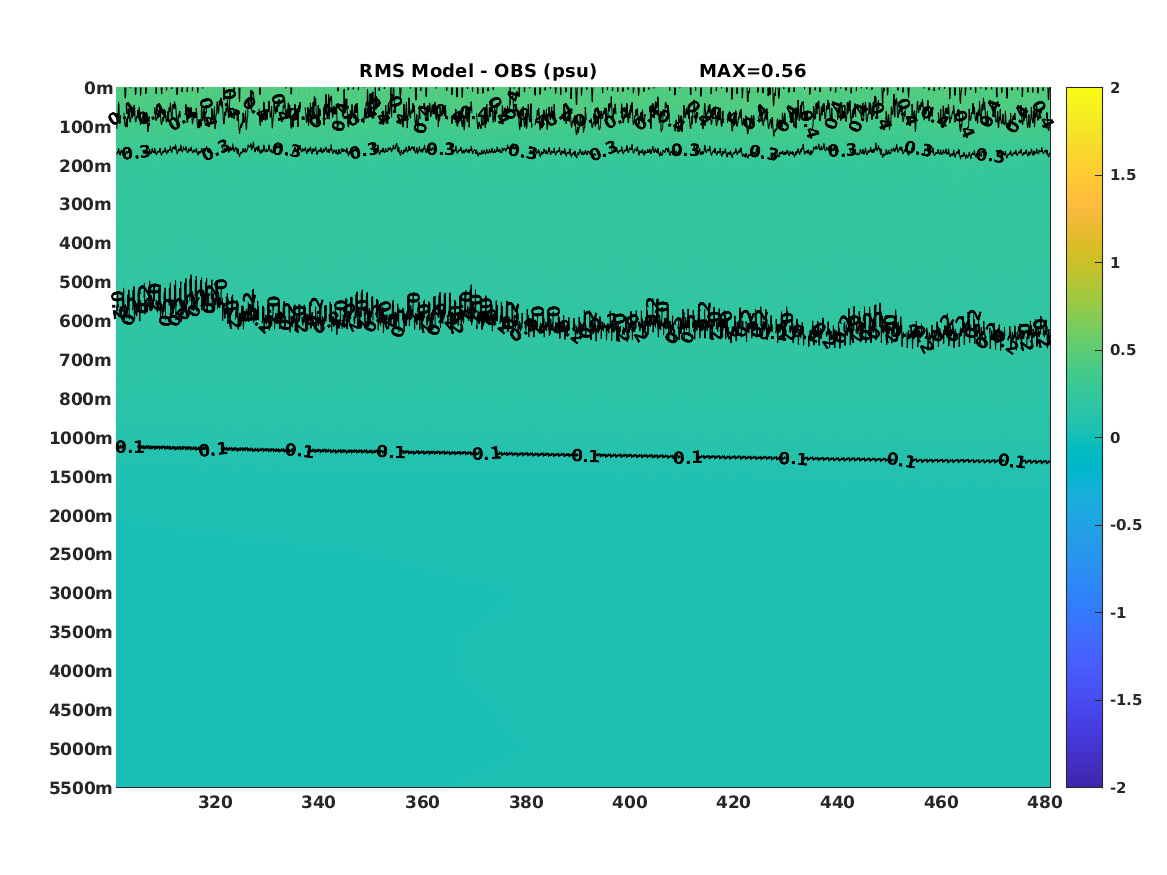Select the "3000m" depth tick label

tap(81, 593)
